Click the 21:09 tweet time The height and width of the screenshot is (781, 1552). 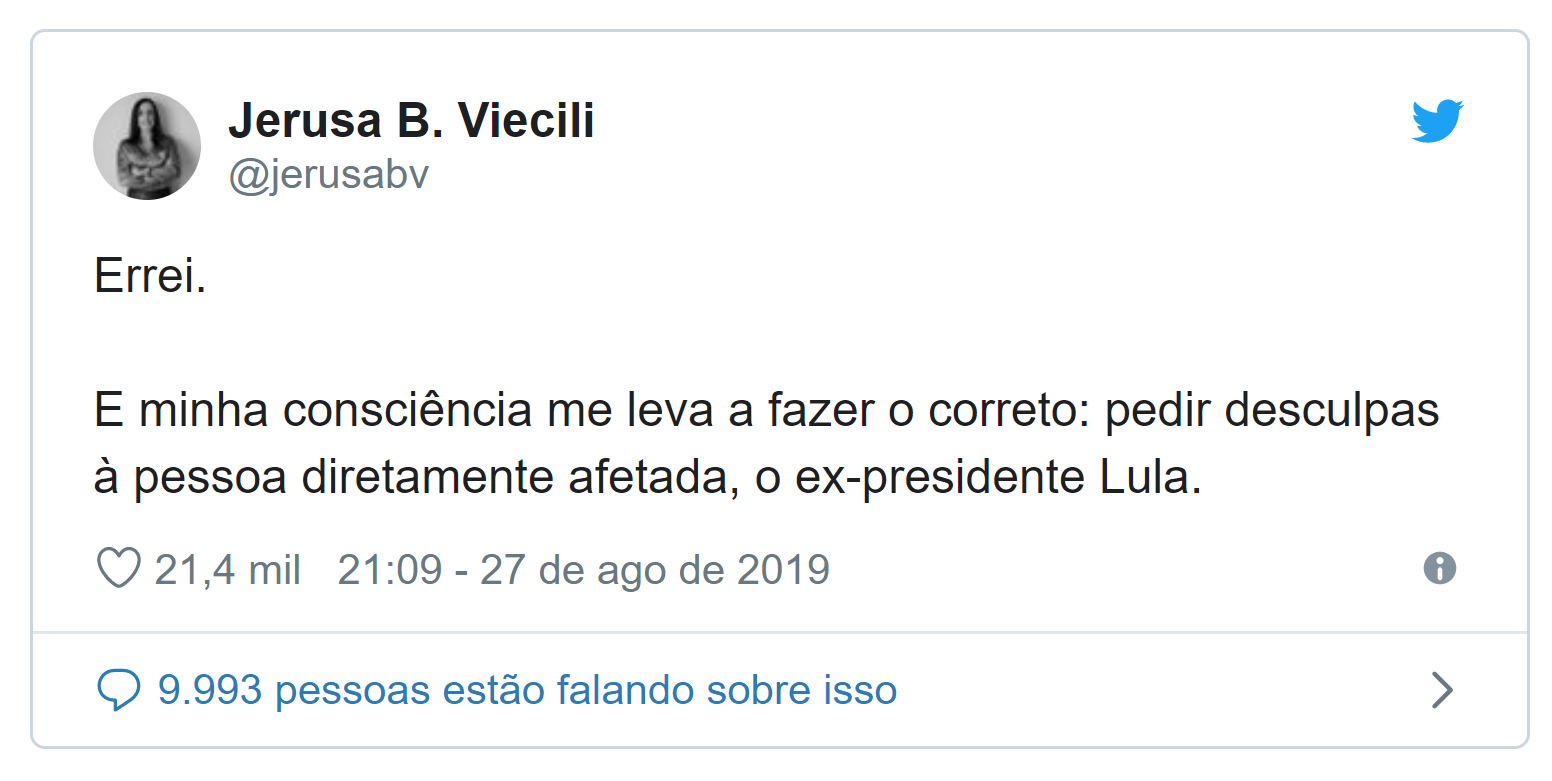[390, 570]
